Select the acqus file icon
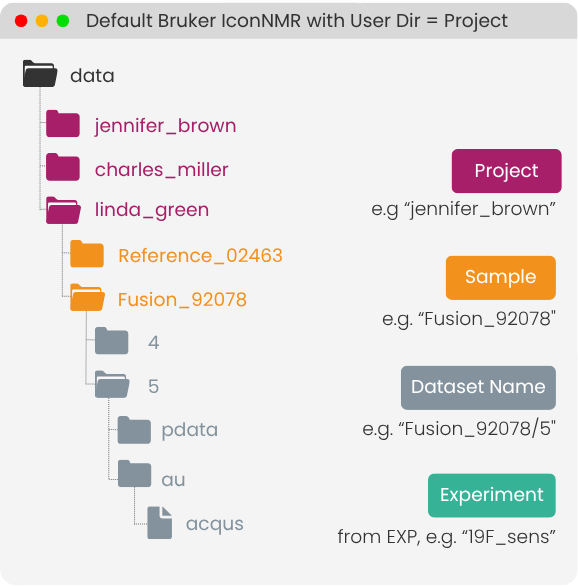578x586 pixels. pyautogui.click(x=160, y=522)
